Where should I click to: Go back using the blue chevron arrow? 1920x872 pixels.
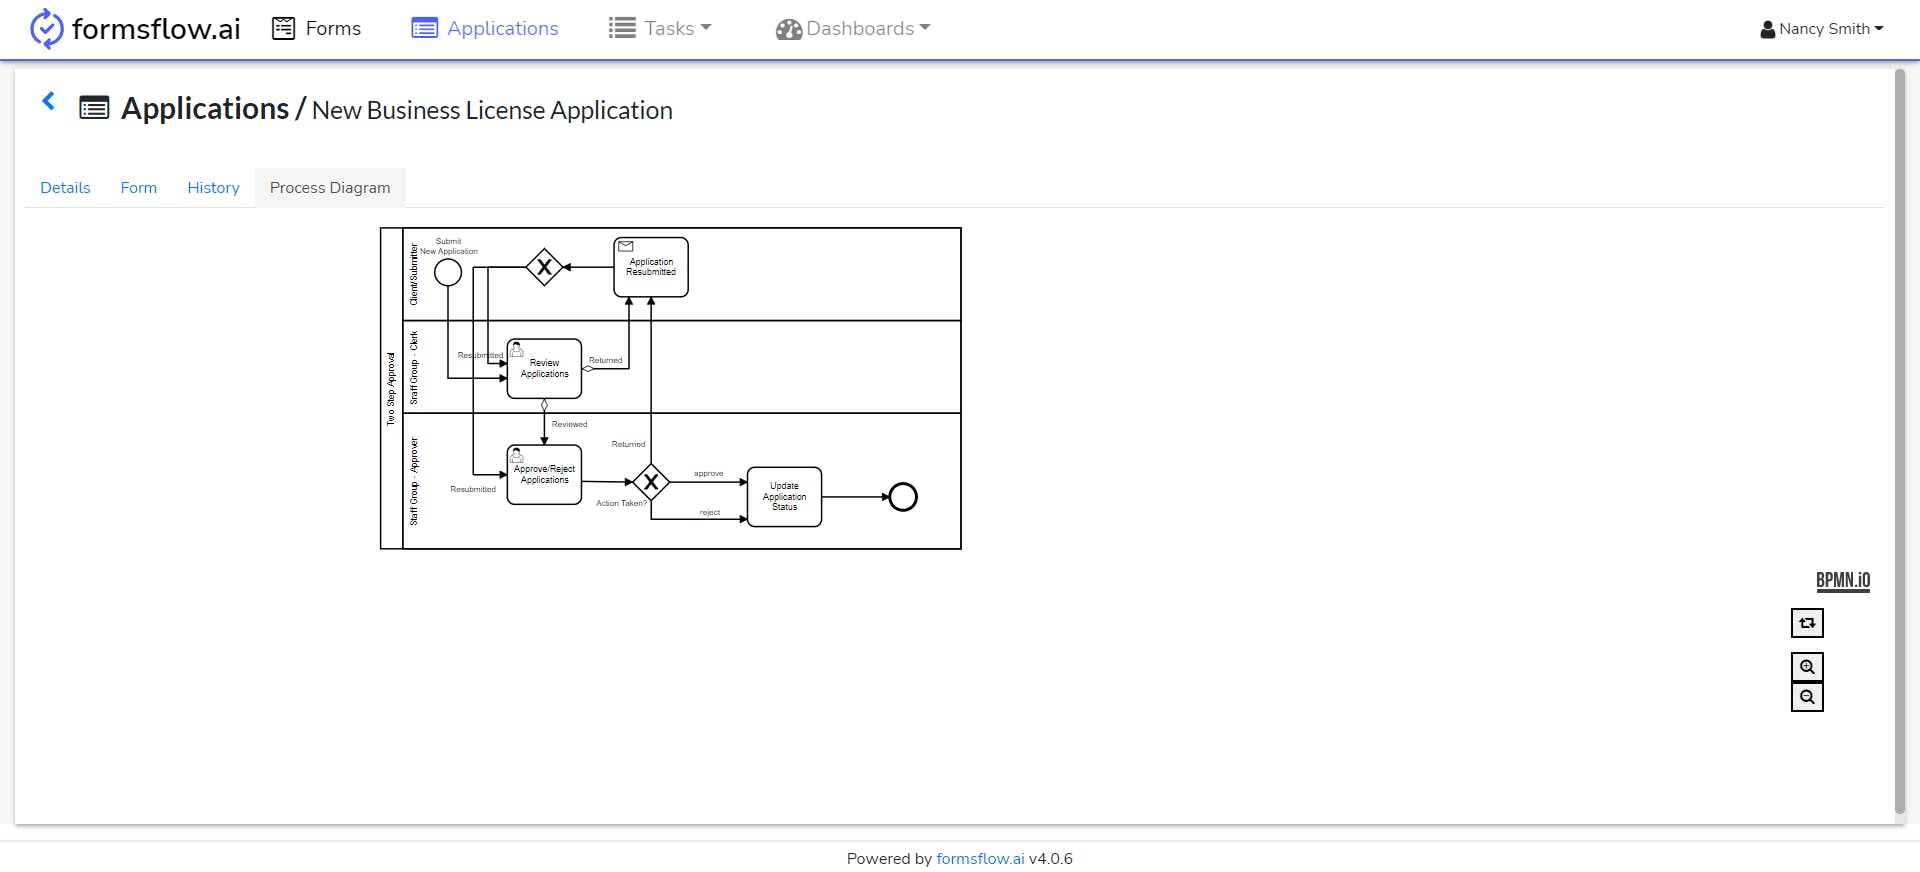[48, 101]
